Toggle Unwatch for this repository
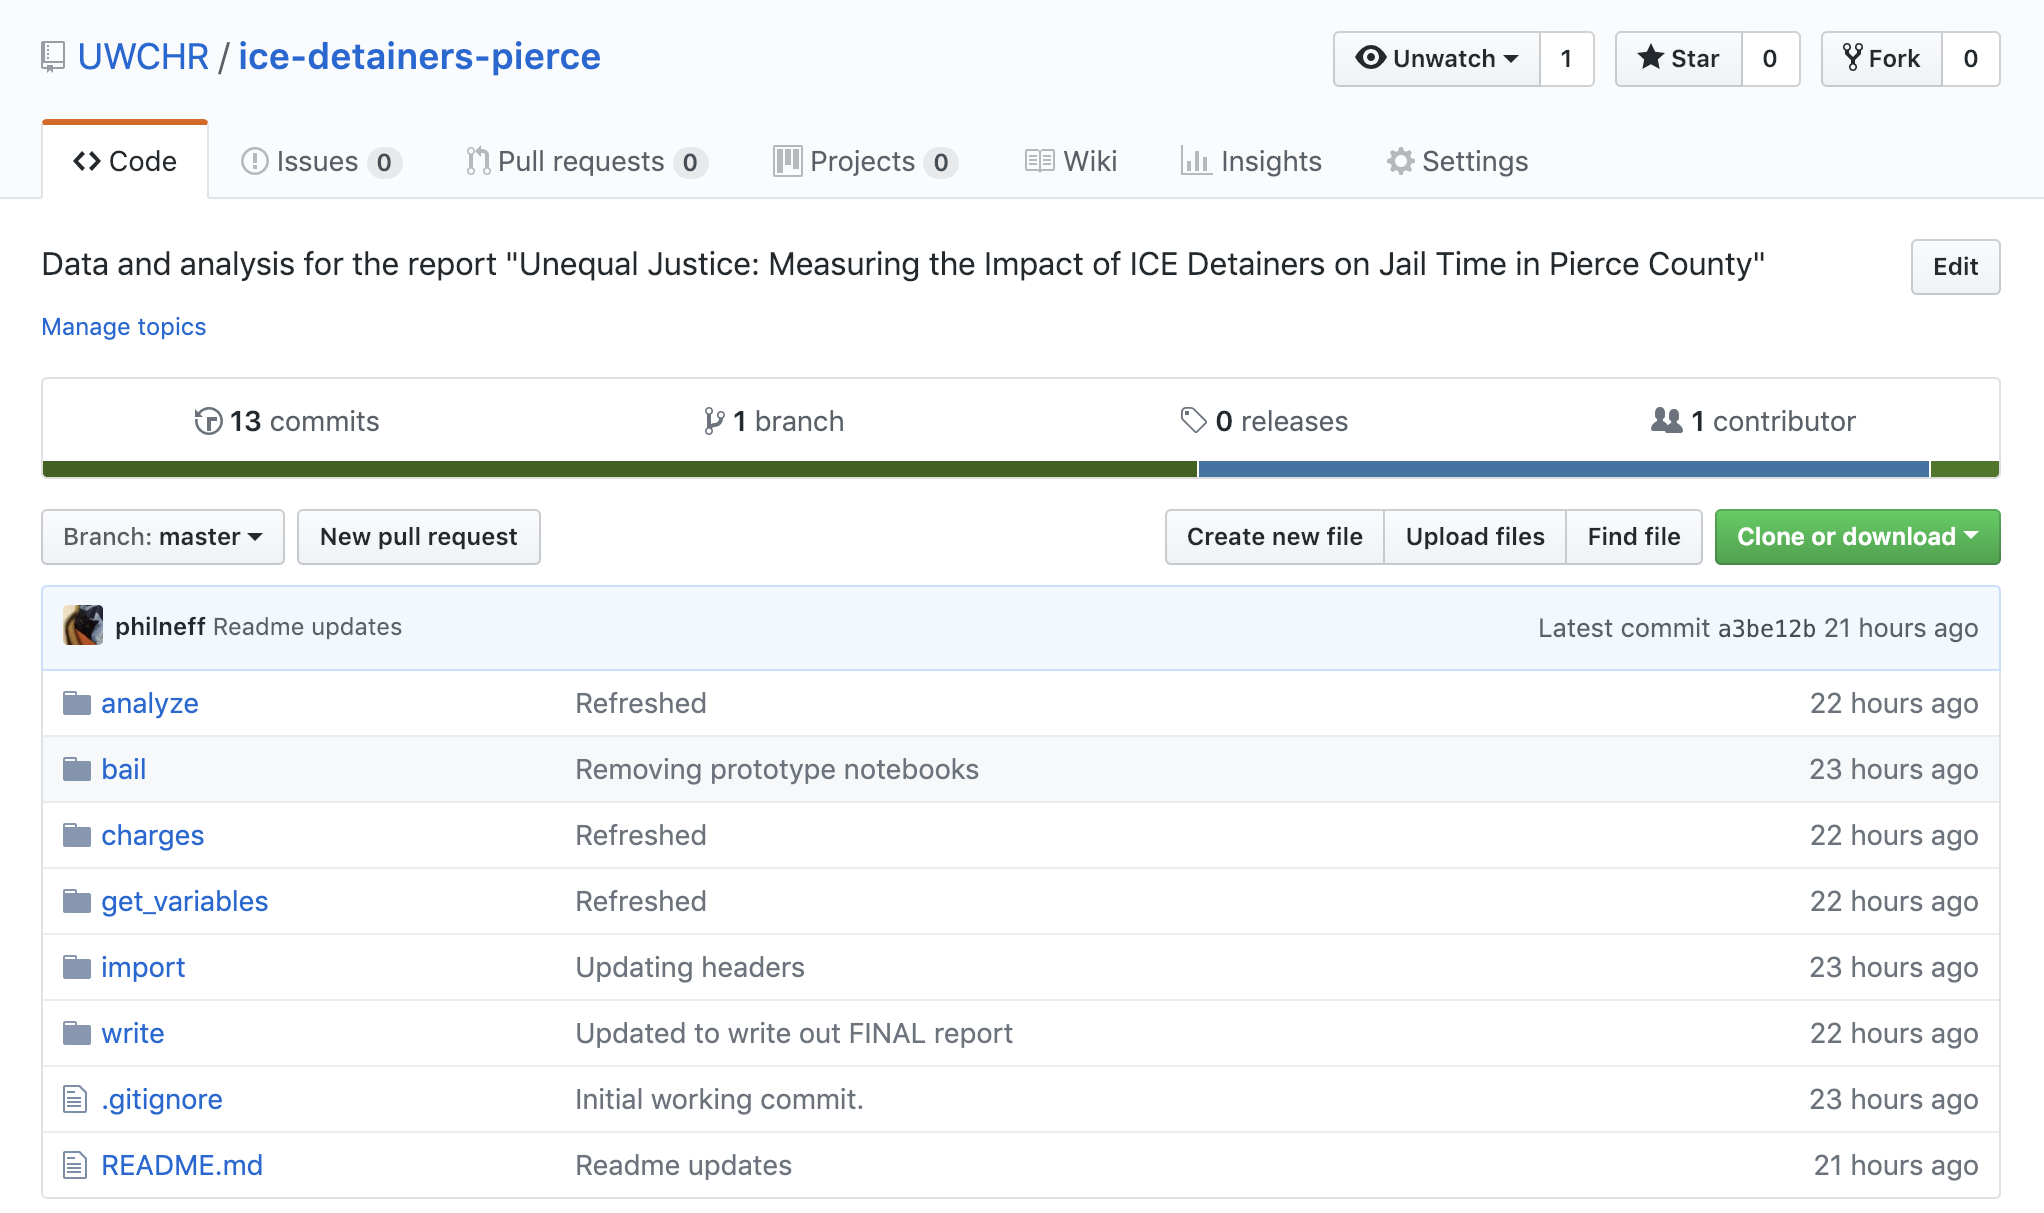The width and height of the screenshot is (2044, 1213). pyautogui.click(x=1436, y=59)
